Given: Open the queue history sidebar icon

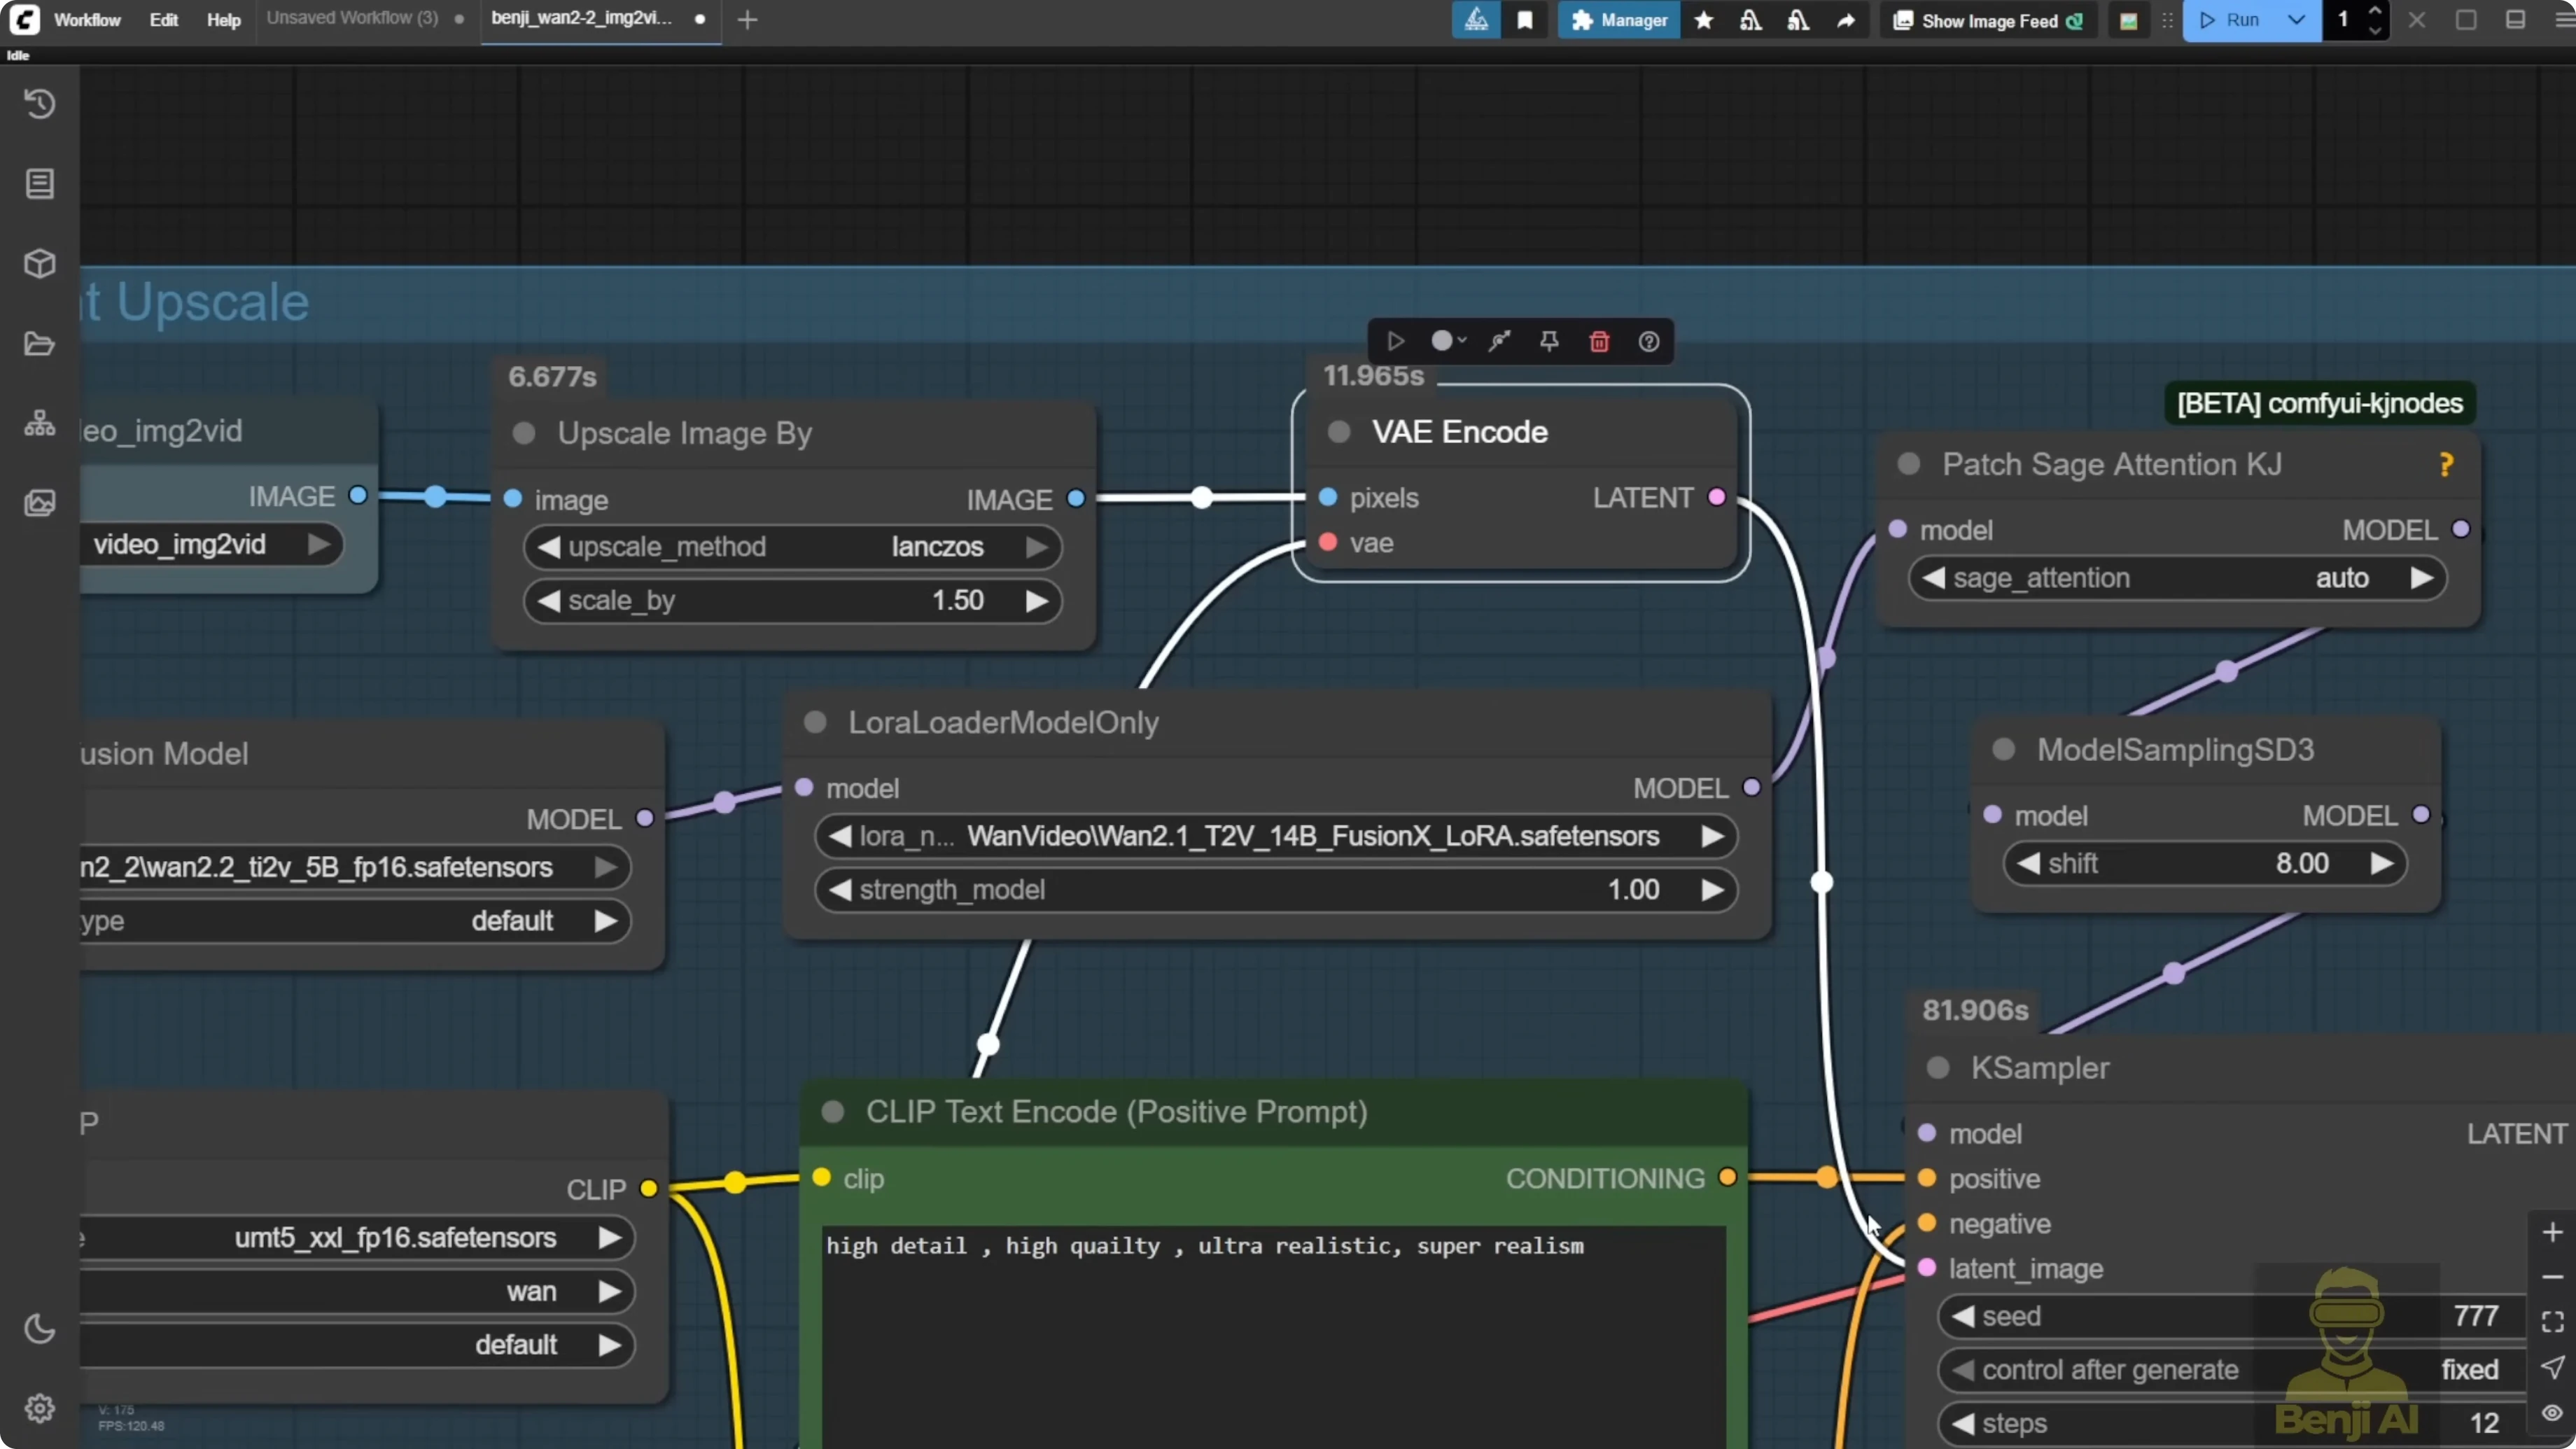Looking at the screenshot, I should (x=40, y=104).
